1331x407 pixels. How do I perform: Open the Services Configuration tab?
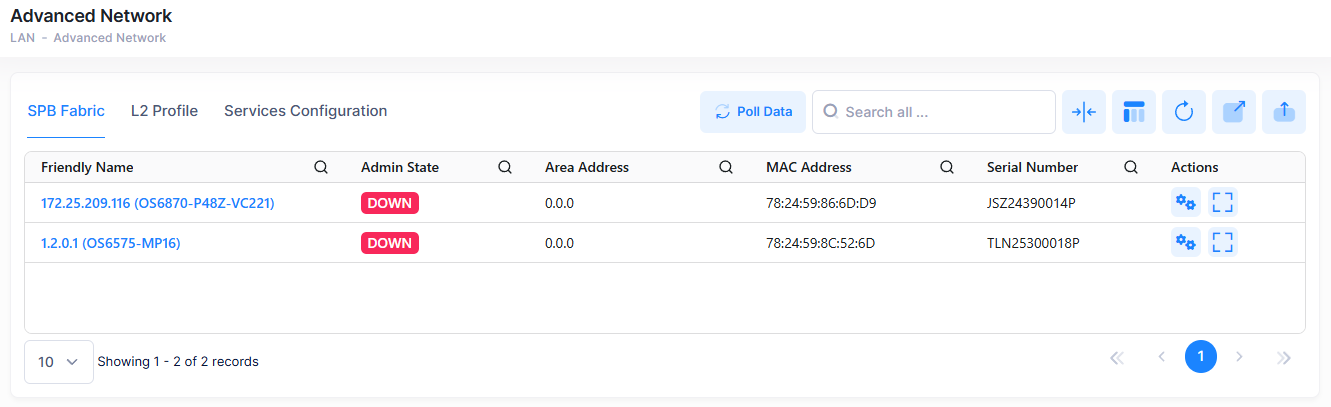click(305, 111)
